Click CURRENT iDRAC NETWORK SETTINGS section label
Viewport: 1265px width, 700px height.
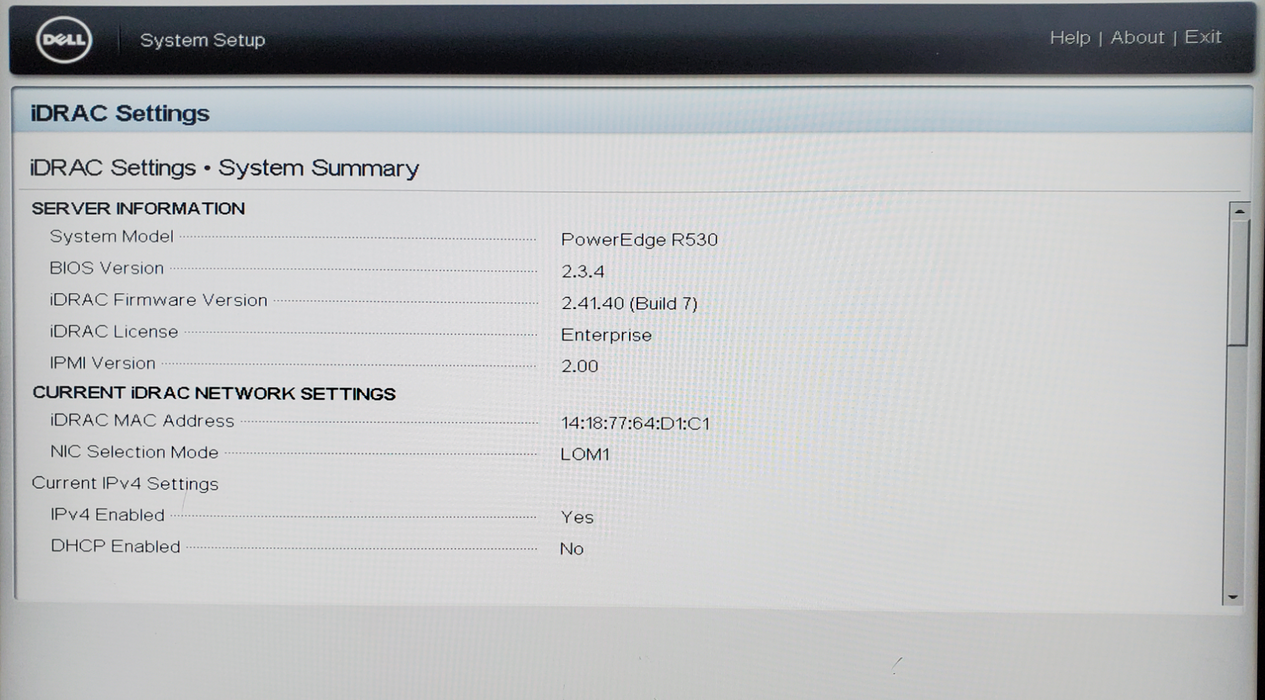point(214,393)
